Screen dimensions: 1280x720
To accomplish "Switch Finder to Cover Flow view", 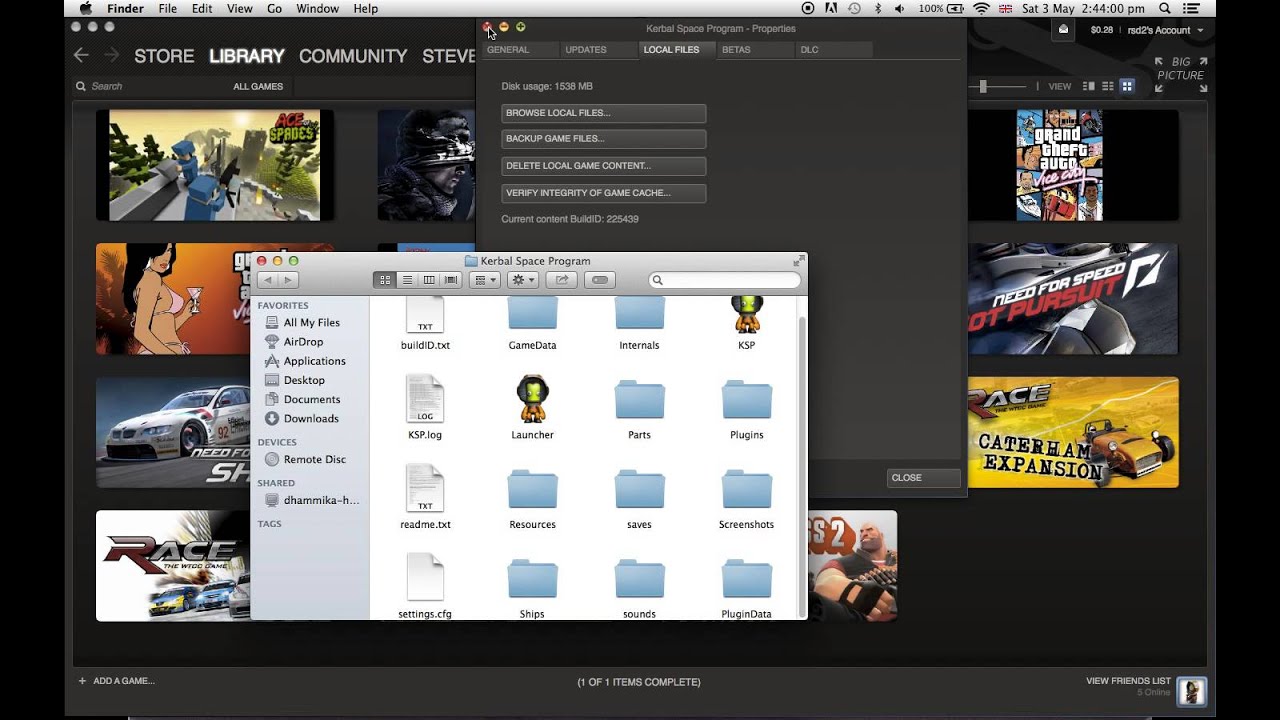I will [x=451, y=280].
